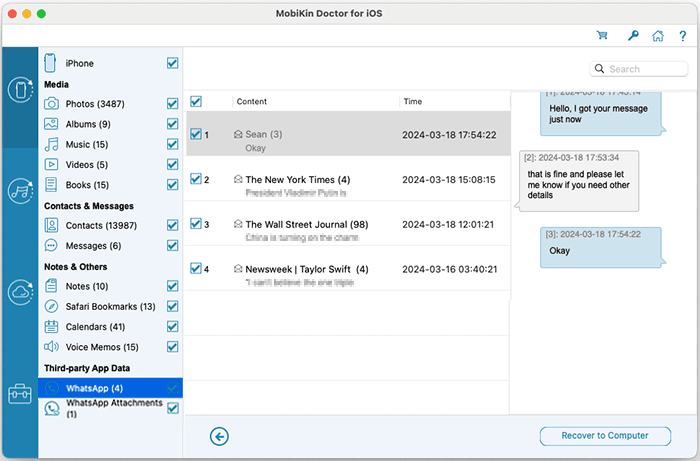Uncheck row 2 New York Times checkbox
The height and width of the screenshot is (461, 700).
pyautogui.click(x=196, y=180)
